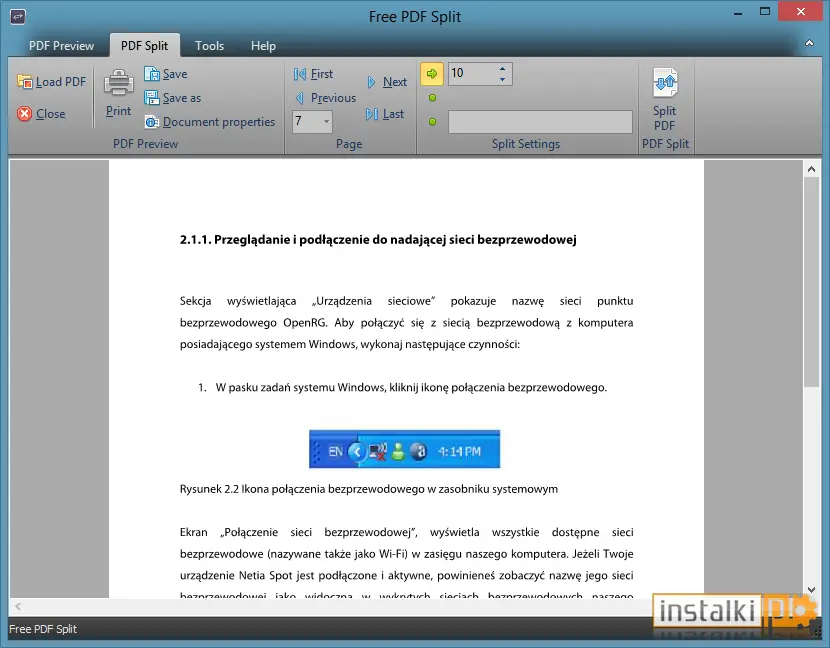Jump to First page
The height and width of the screenshot is (648, 830).
pyautogui.click(x=313, y=74)
